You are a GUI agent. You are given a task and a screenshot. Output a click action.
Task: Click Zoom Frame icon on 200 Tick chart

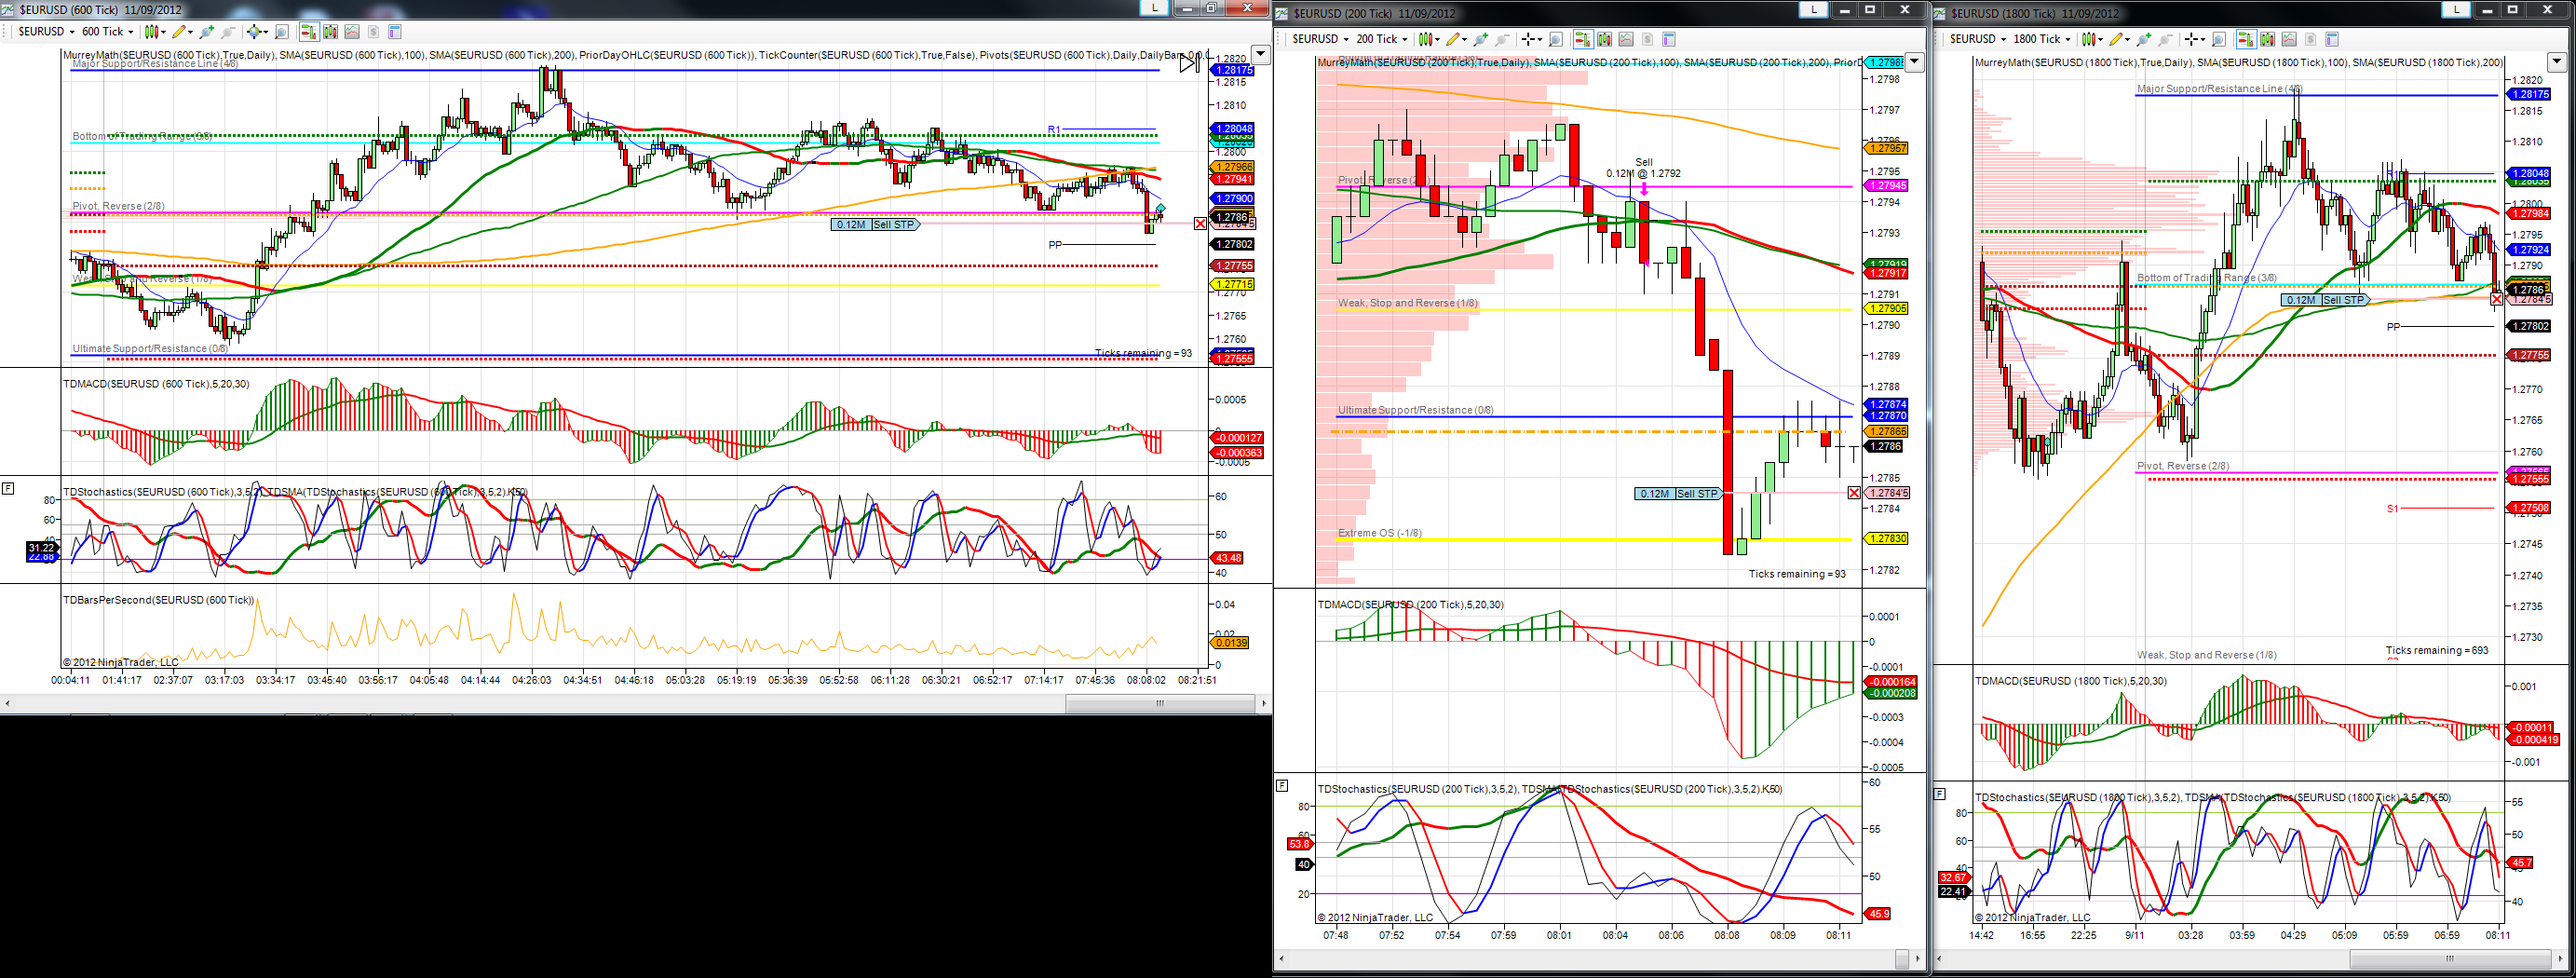(1556, 40)
